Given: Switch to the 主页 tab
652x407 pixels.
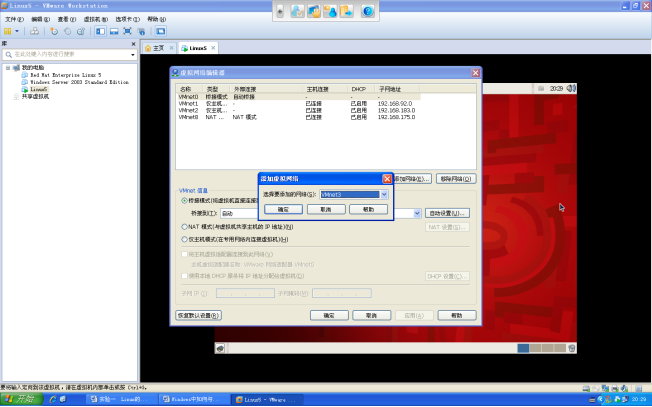Looking at the screenshot, I should pyautogui.click(x=158, y=48).
